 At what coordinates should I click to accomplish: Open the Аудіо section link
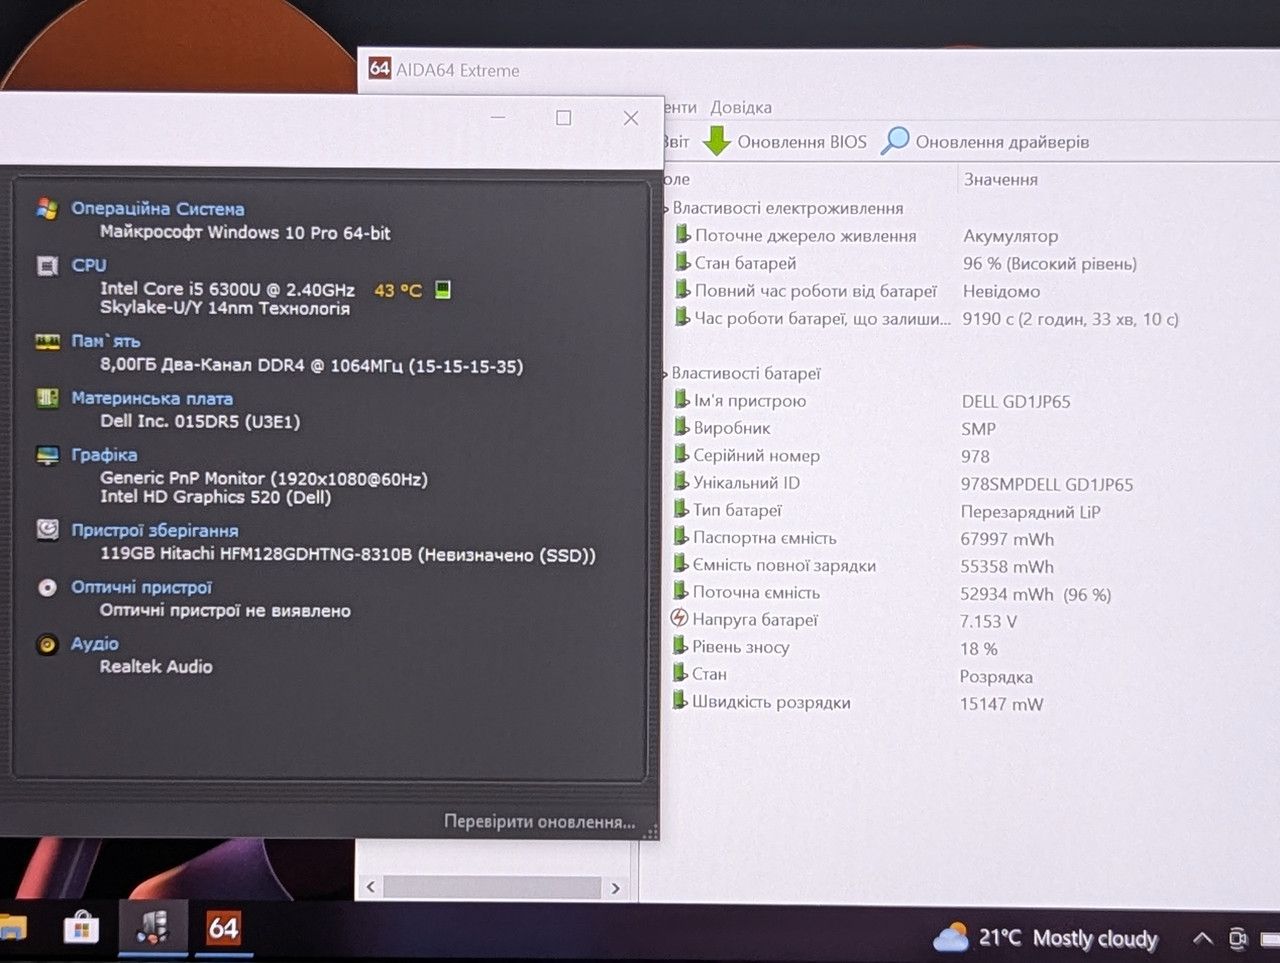click(95, 644)
